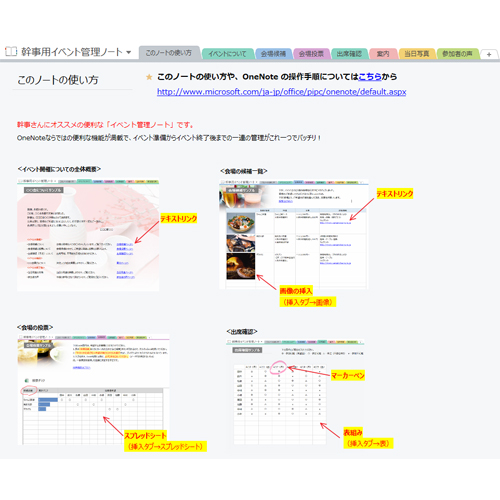Click the 表組み yellow label
Viewport: 500px width, 500px height.
(353, 433)
